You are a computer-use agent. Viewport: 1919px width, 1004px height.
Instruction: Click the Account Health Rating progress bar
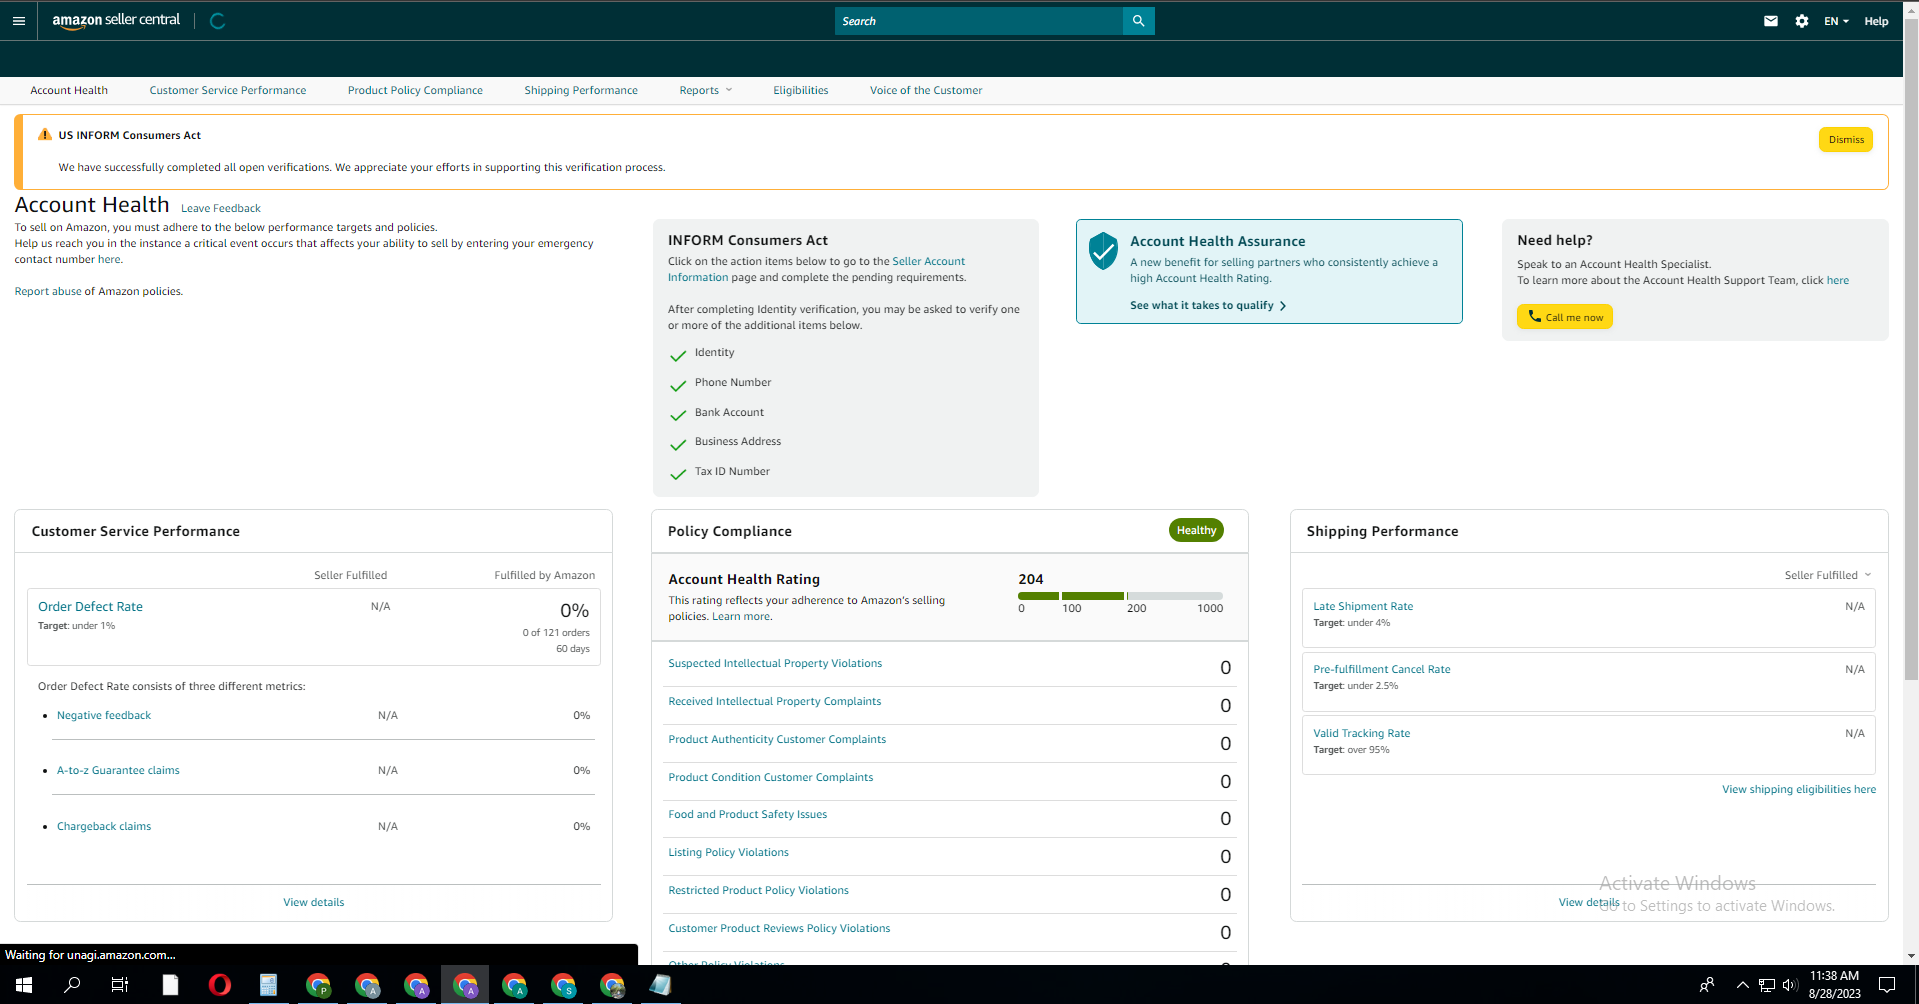[1120, 596]
